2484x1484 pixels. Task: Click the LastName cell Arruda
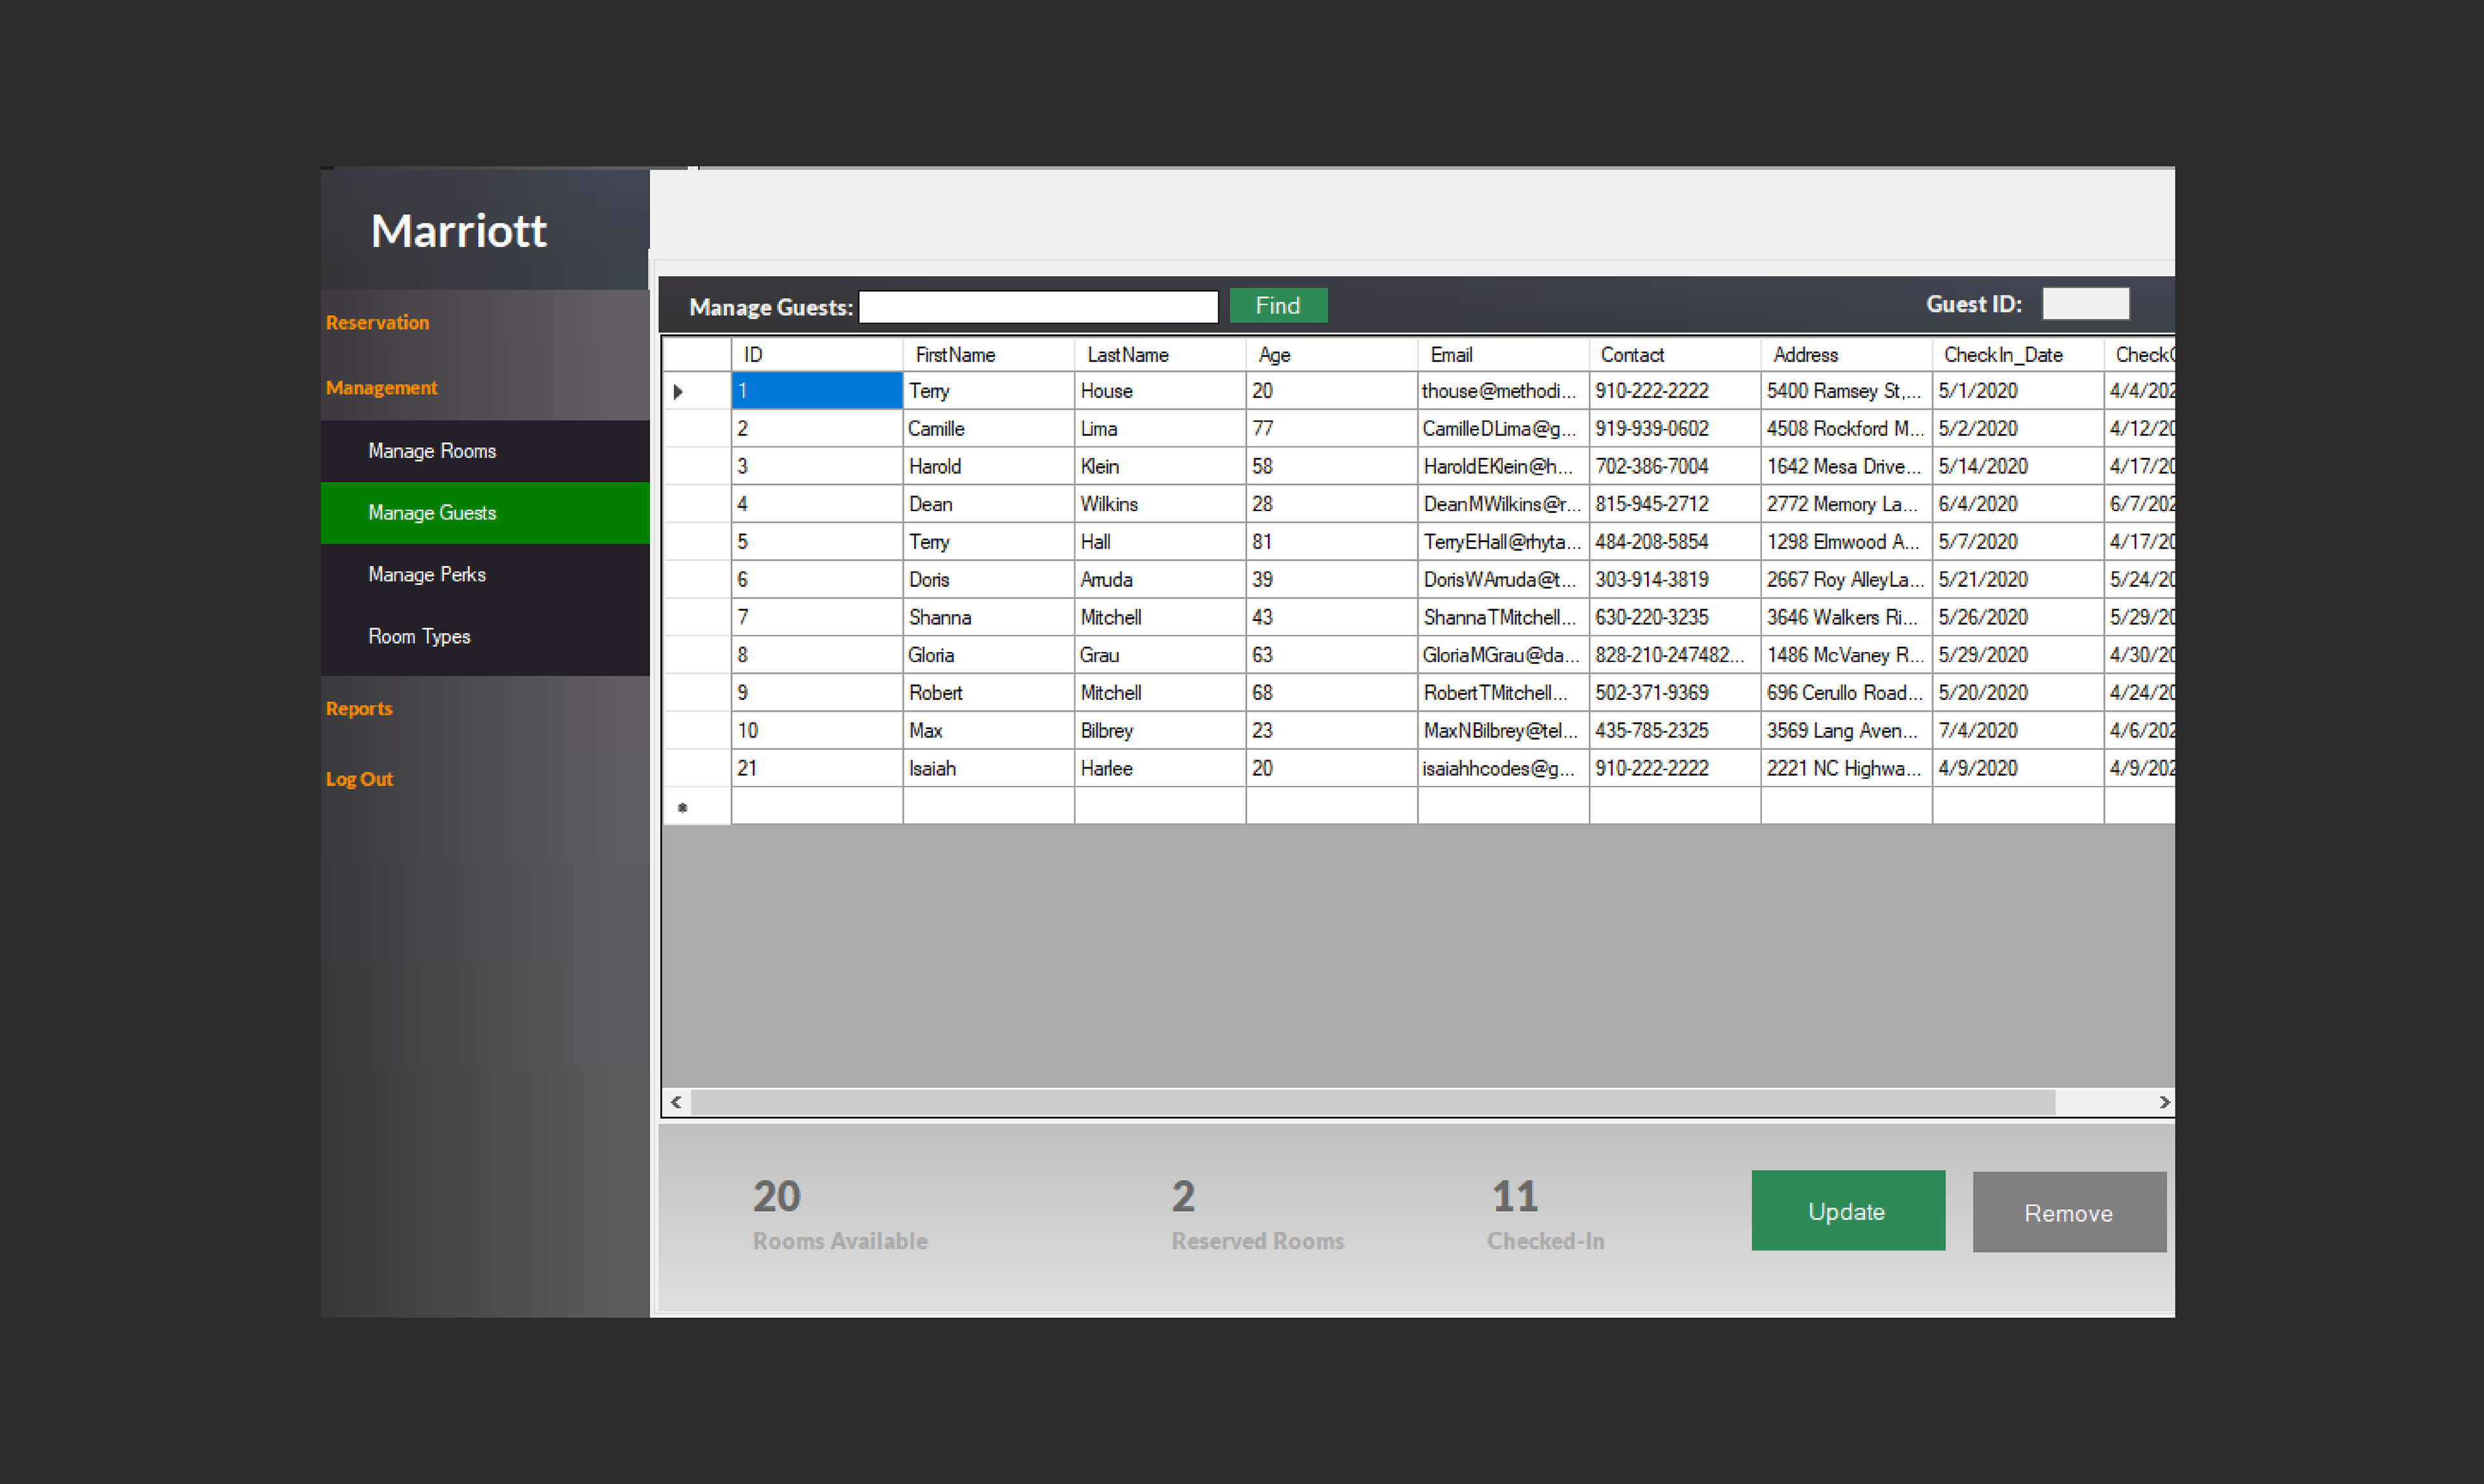[1161, 580]
